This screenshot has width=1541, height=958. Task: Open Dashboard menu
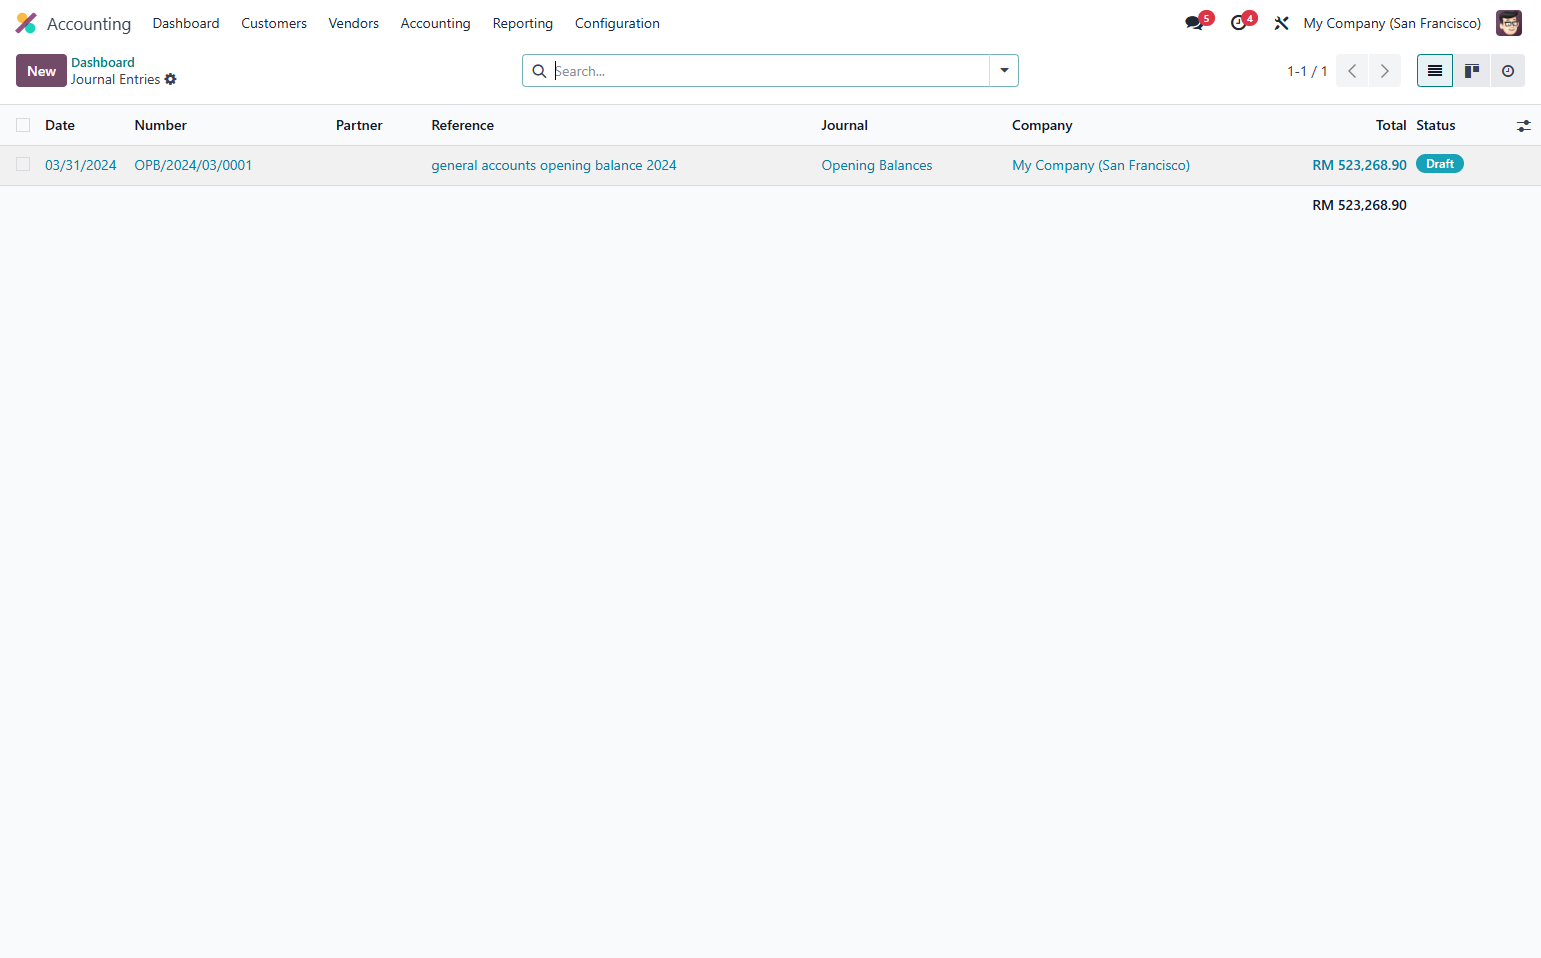click(x=186, y=23)
